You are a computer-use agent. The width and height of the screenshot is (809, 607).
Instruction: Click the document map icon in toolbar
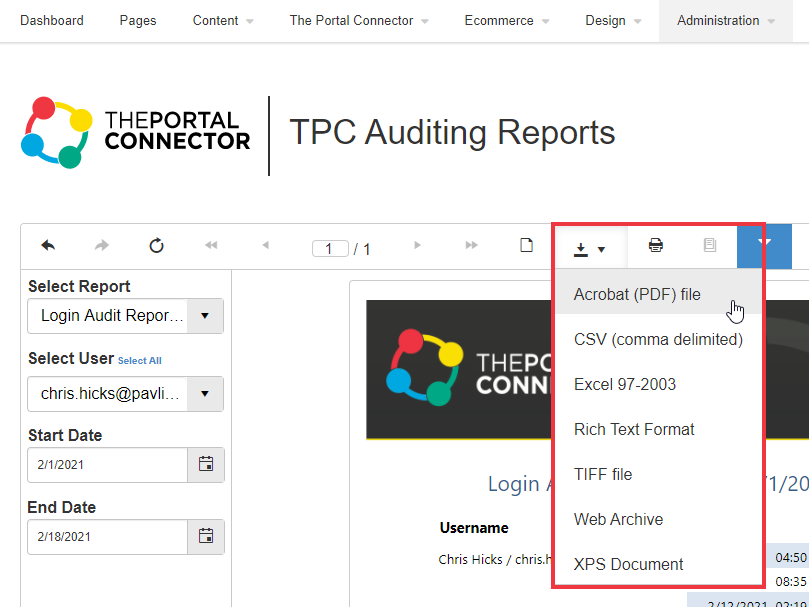pos(710,245)
